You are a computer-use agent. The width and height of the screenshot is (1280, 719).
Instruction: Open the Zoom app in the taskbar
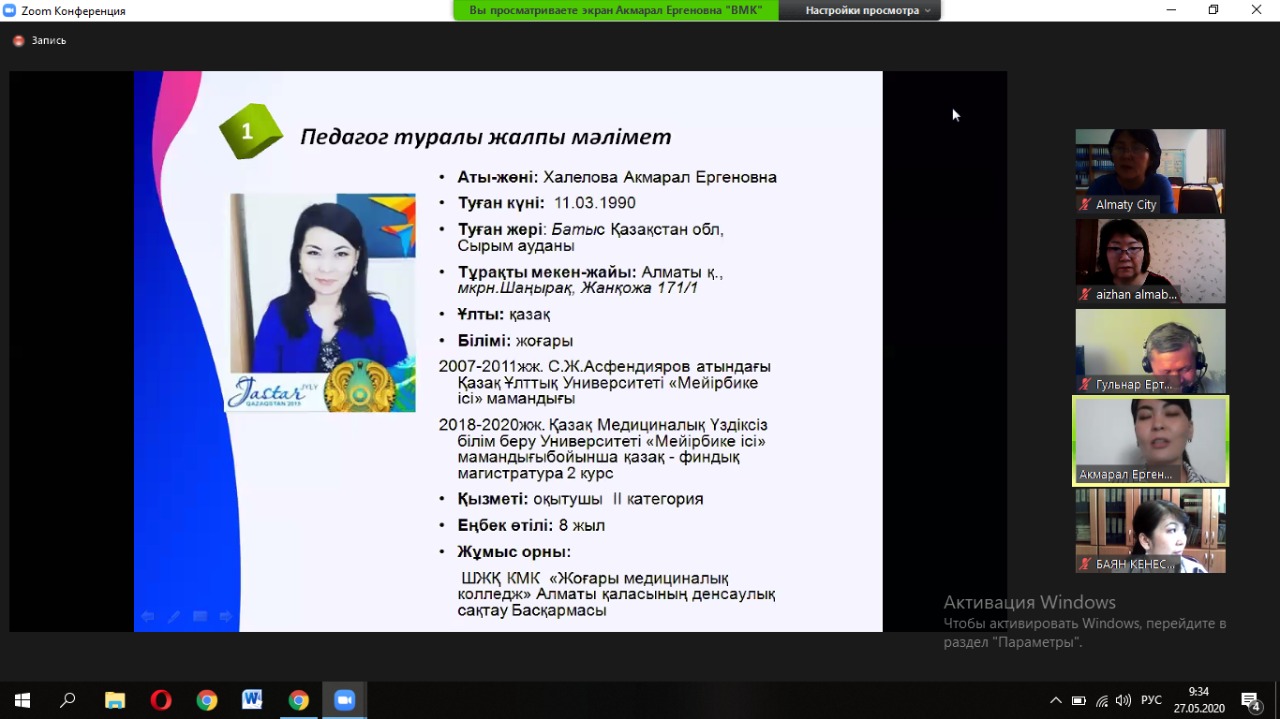click(x=345, y=700)
